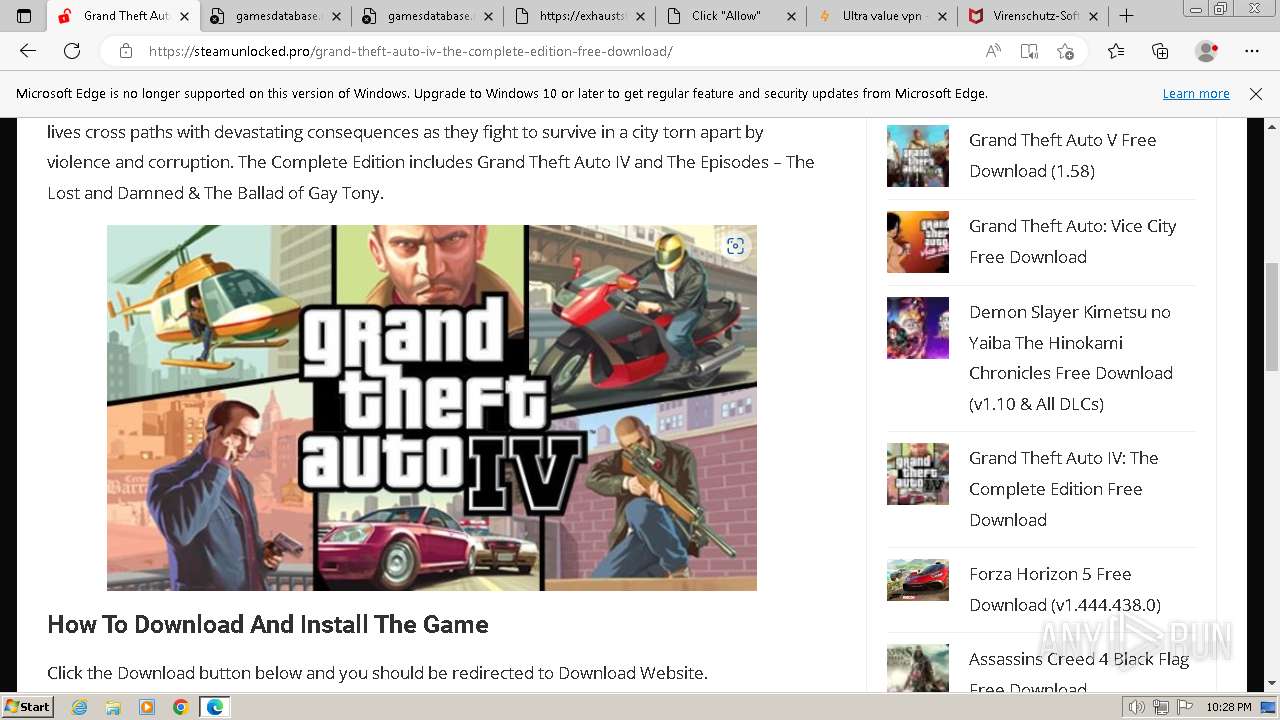Close the Click "Allow" tab

click(x=791, y=16)
